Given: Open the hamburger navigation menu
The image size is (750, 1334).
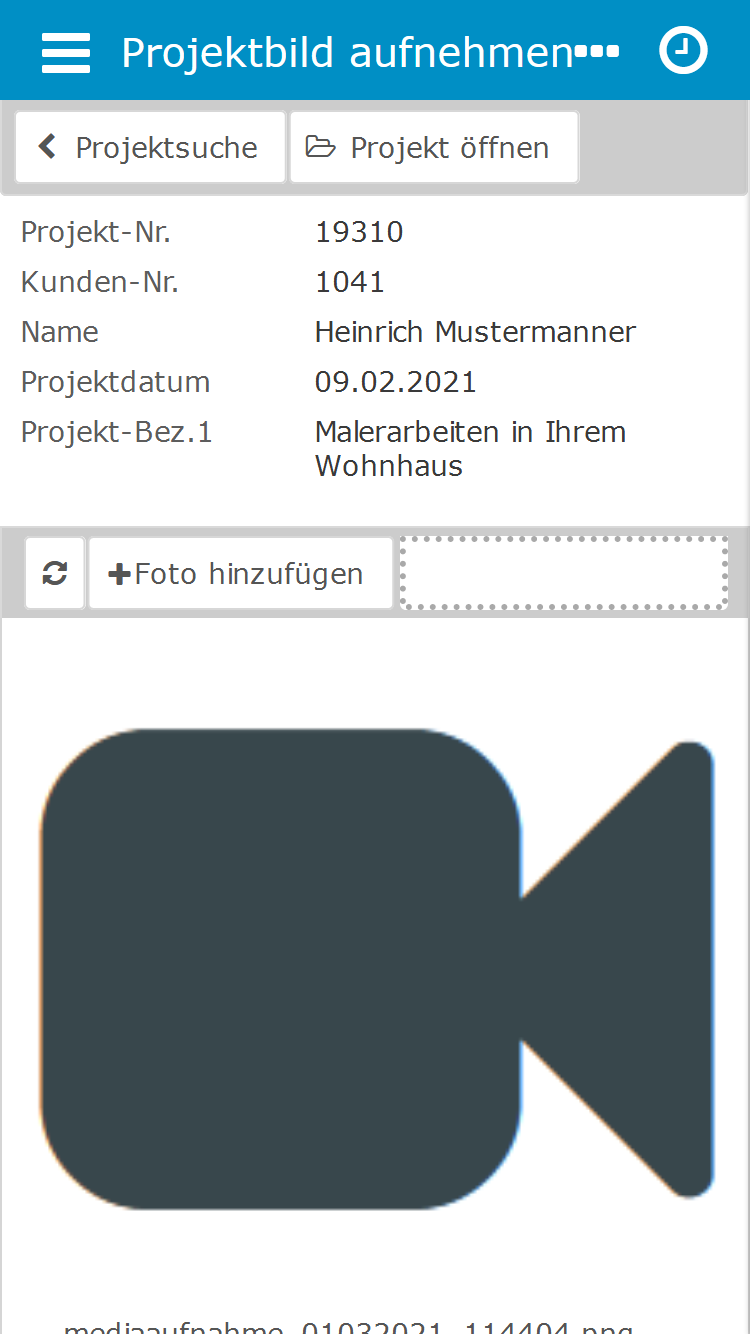Looking at the screenshot, I should click(66, 52).
